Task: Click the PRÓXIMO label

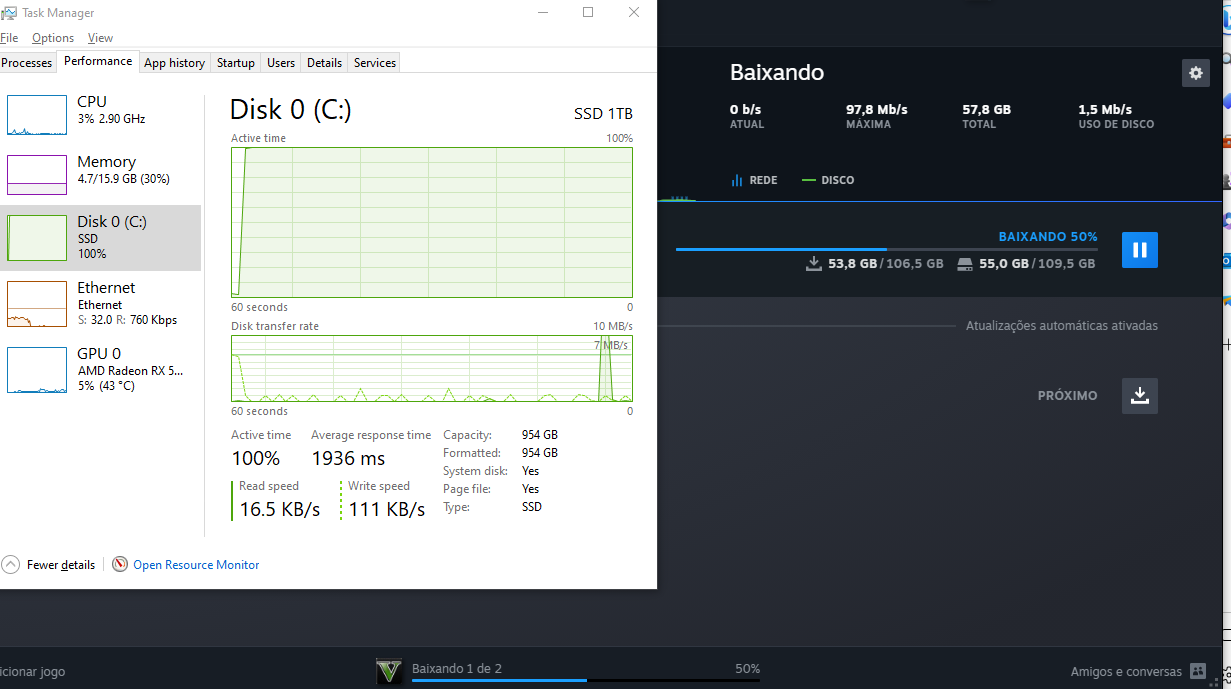Action: [1067, 396]
